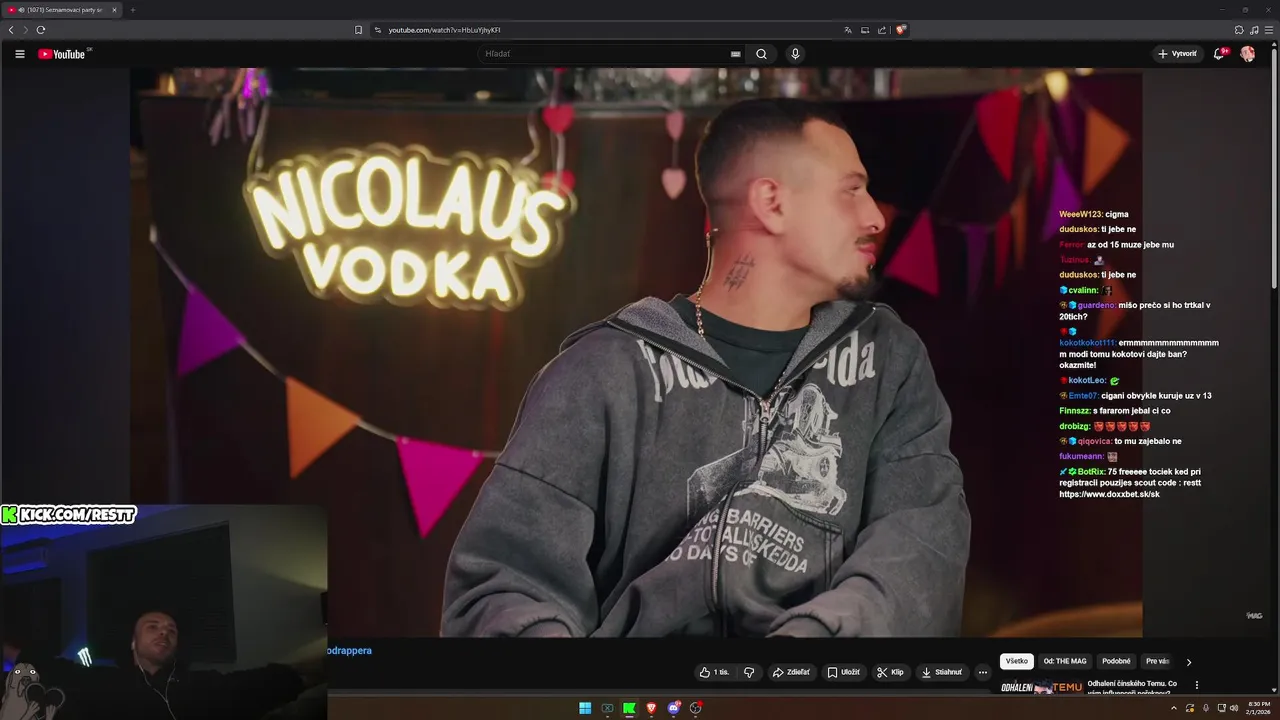Switch to Brave browser on the taskbar
Viewport: 1280px width, 720px height.
[x=651, y=708]
